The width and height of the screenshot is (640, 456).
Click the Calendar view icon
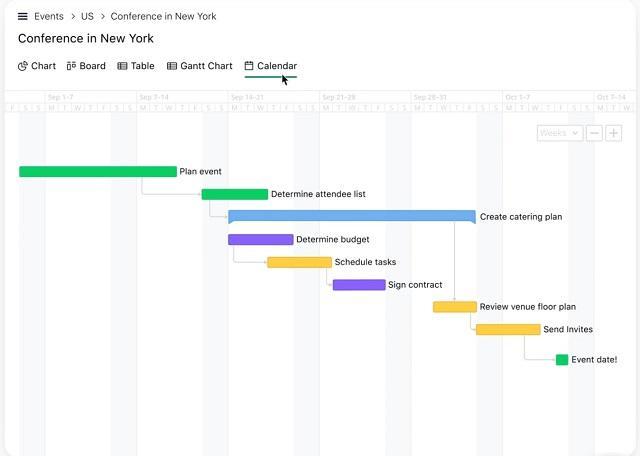tap(249, 66)
